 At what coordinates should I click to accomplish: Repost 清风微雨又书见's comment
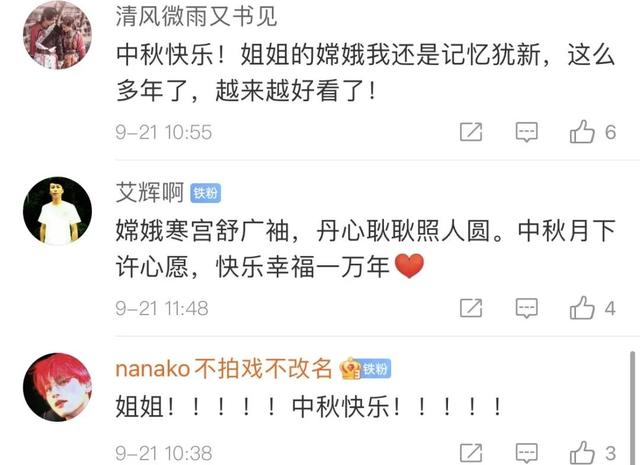pos(471,132)
